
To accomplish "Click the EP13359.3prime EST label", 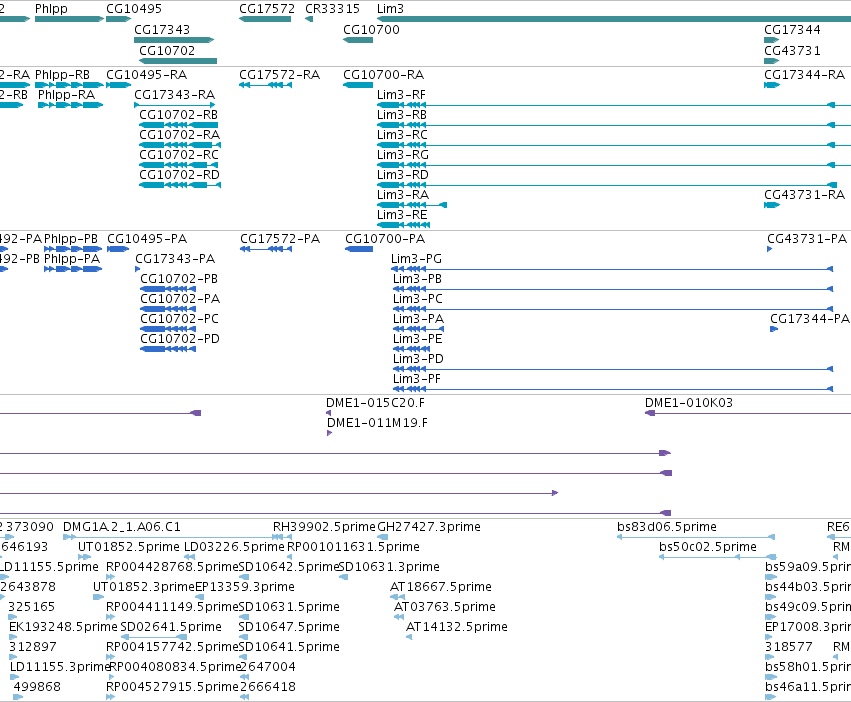I will 245,587.
